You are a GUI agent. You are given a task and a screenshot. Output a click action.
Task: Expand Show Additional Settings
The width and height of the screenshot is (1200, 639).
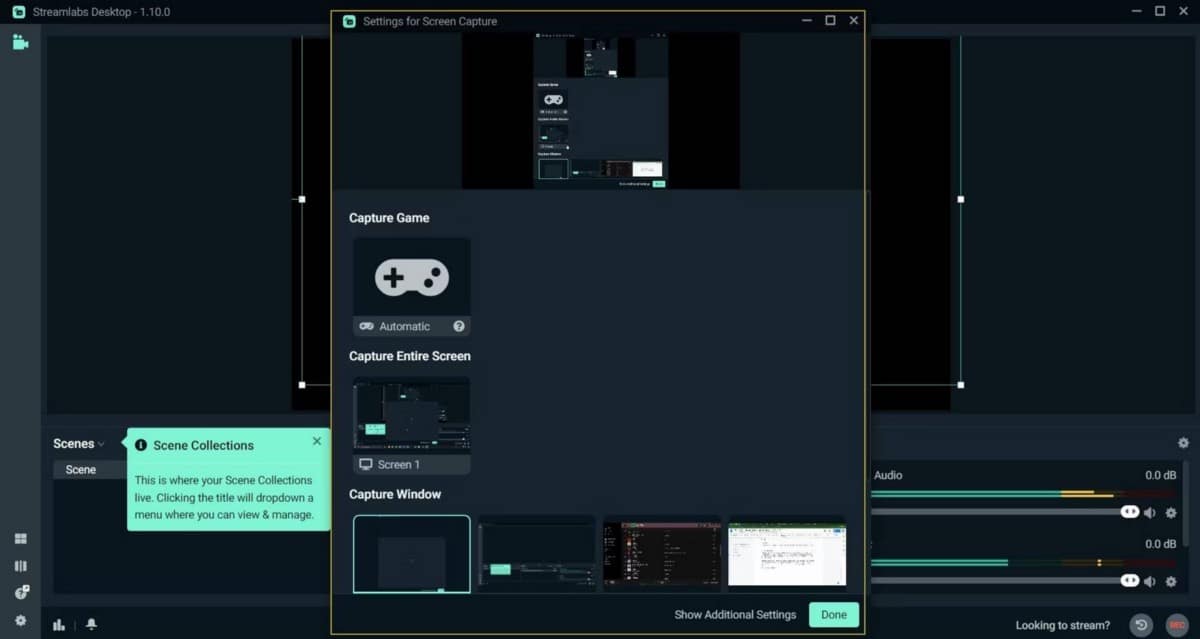(x=735, y=615)
